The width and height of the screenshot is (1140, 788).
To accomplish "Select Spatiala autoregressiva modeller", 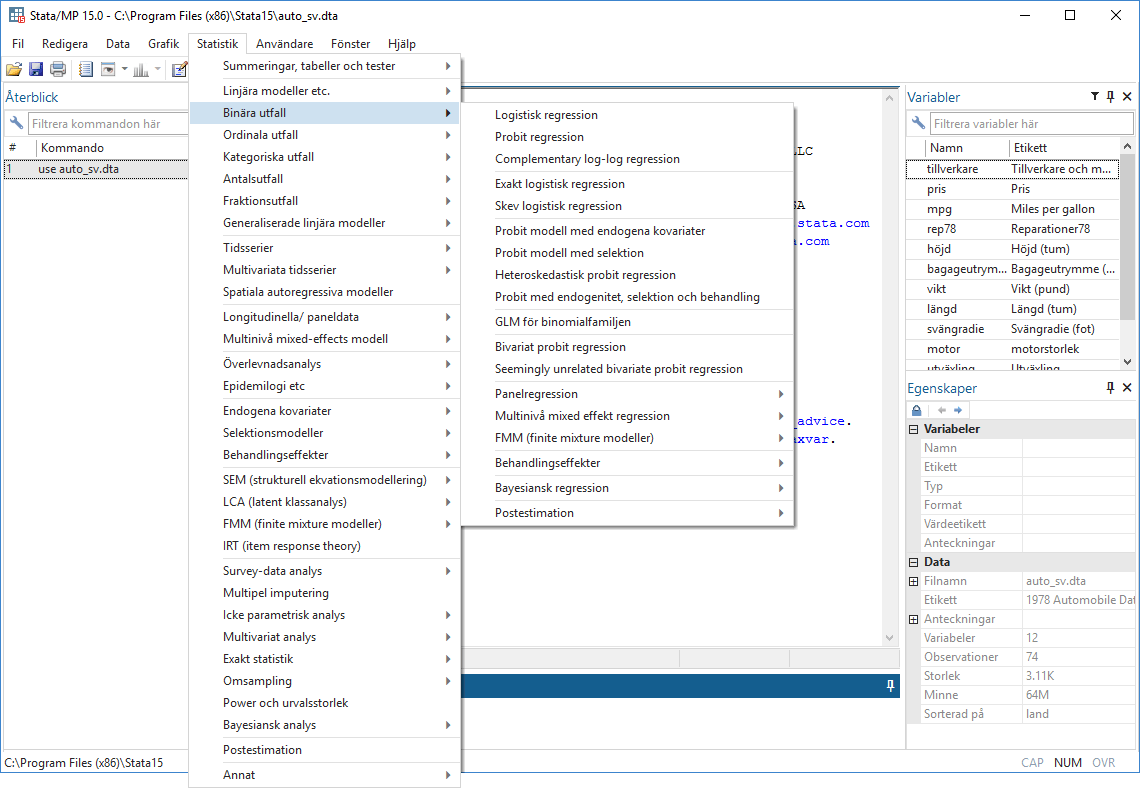I will (324, 292).
